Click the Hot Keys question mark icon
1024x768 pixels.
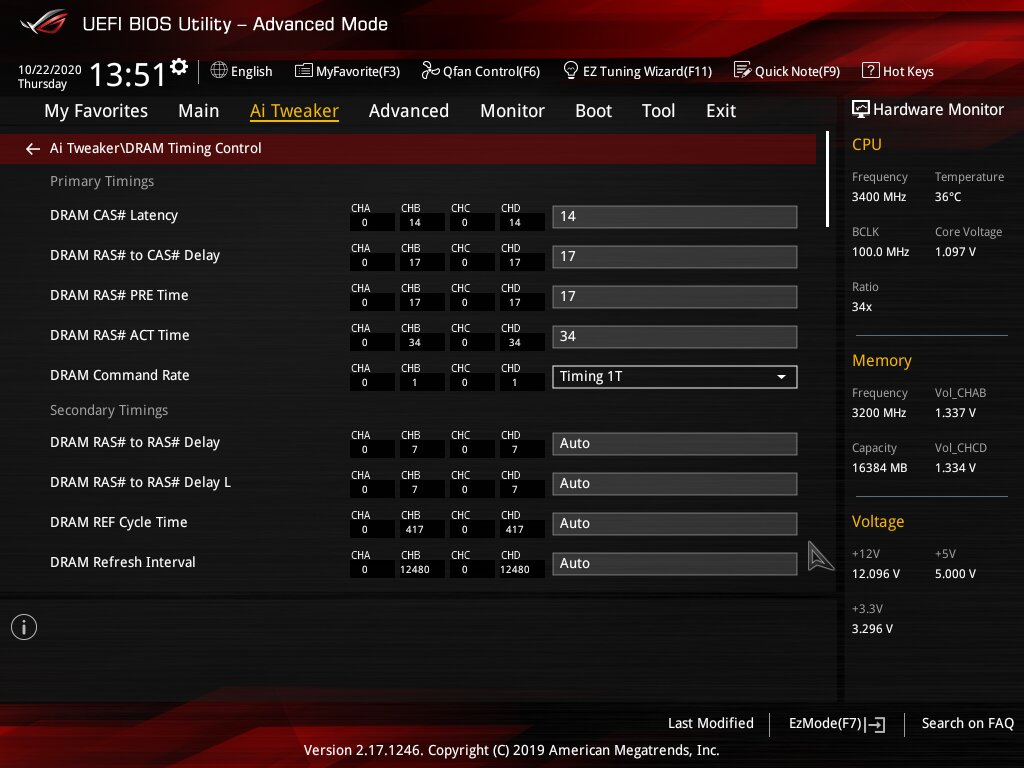pyautogui.click(x=870, y=70)
